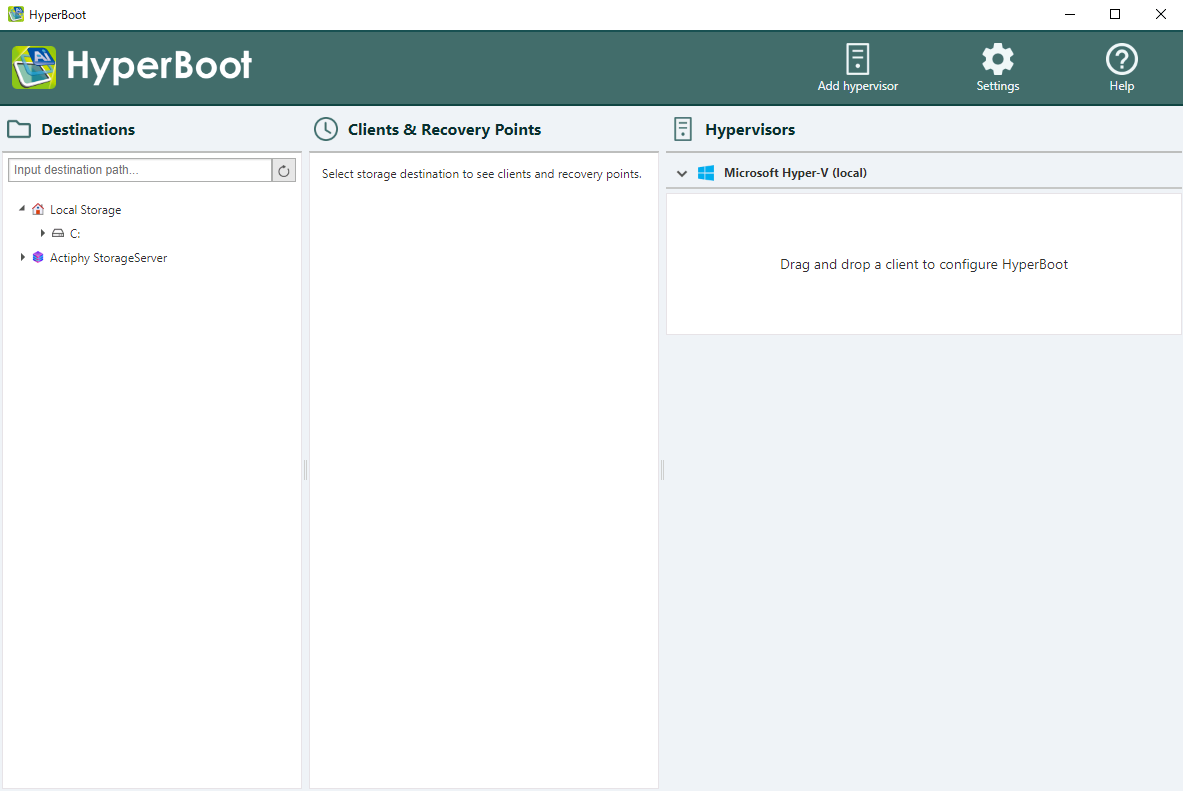Click the Actiphy StorageServer purple icon
This screenshot has height=791, width=1183.
tap(38, 257)
